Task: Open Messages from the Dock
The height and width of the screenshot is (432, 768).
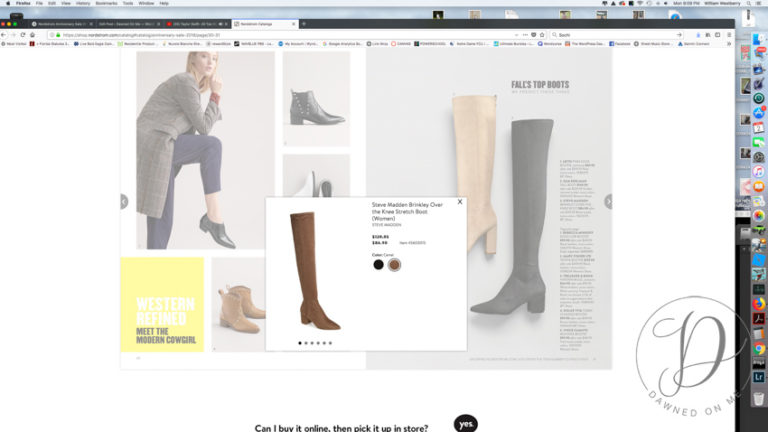Action: click(759, 142)
